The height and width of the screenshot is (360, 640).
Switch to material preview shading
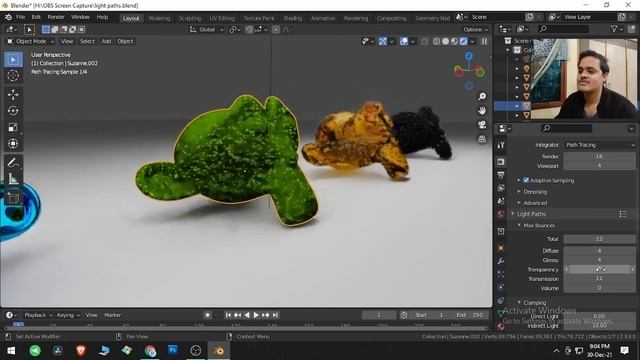455,41
